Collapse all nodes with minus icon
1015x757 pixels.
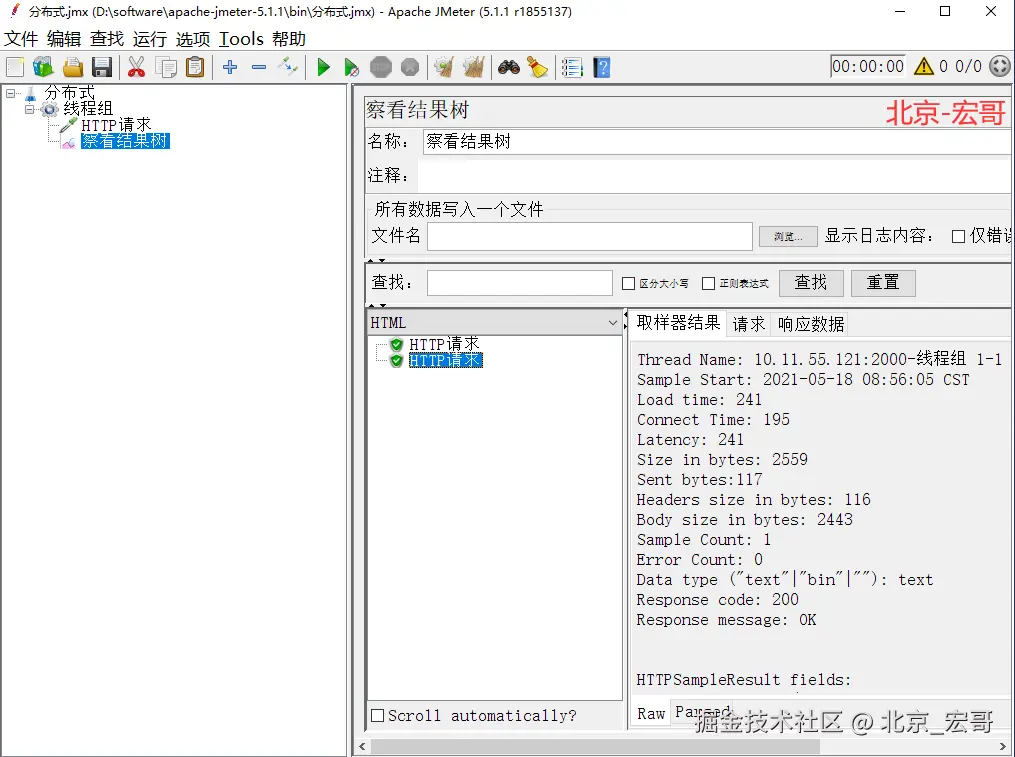pos(259,67)
